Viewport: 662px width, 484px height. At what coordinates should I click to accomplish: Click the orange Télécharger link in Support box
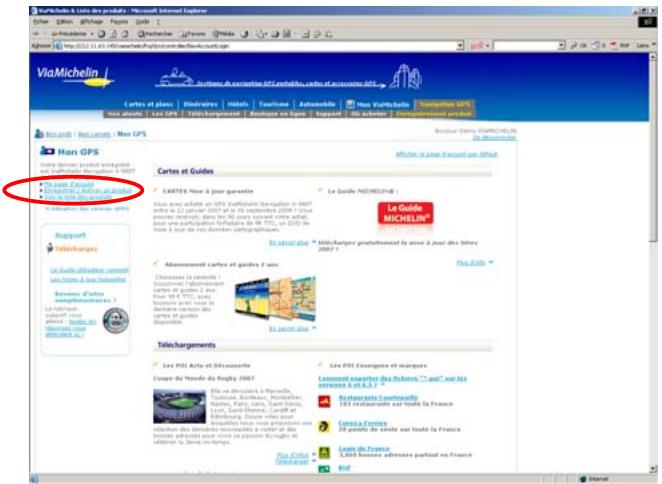tap(76, 249)
